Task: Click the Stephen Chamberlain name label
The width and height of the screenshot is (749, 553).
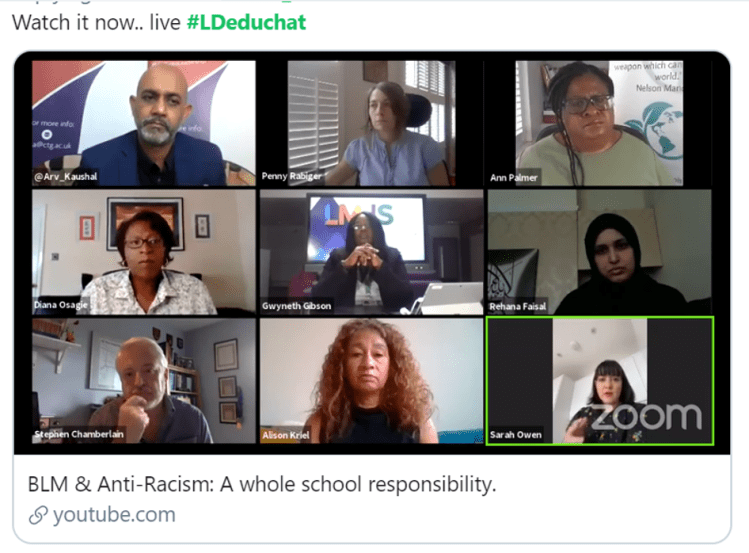Action: click(x=79, y=434)
